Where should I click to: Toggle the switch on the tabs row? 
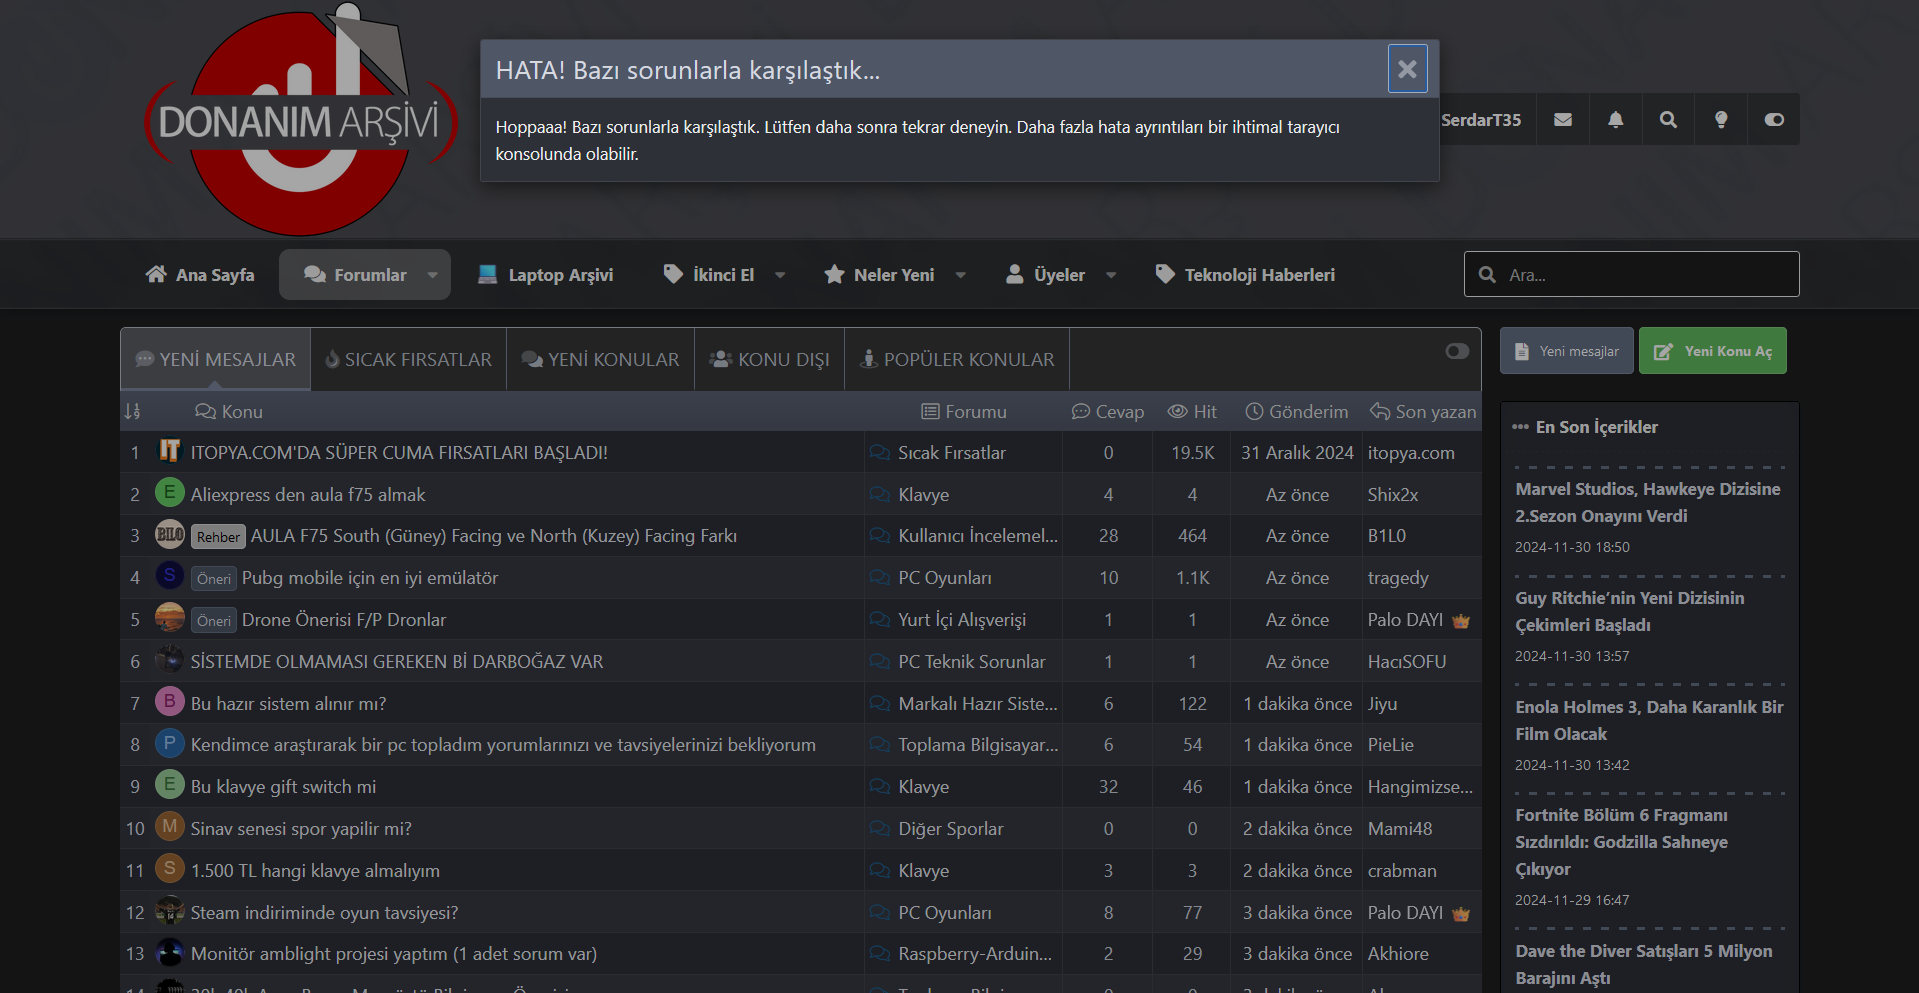pos(1457,351)
